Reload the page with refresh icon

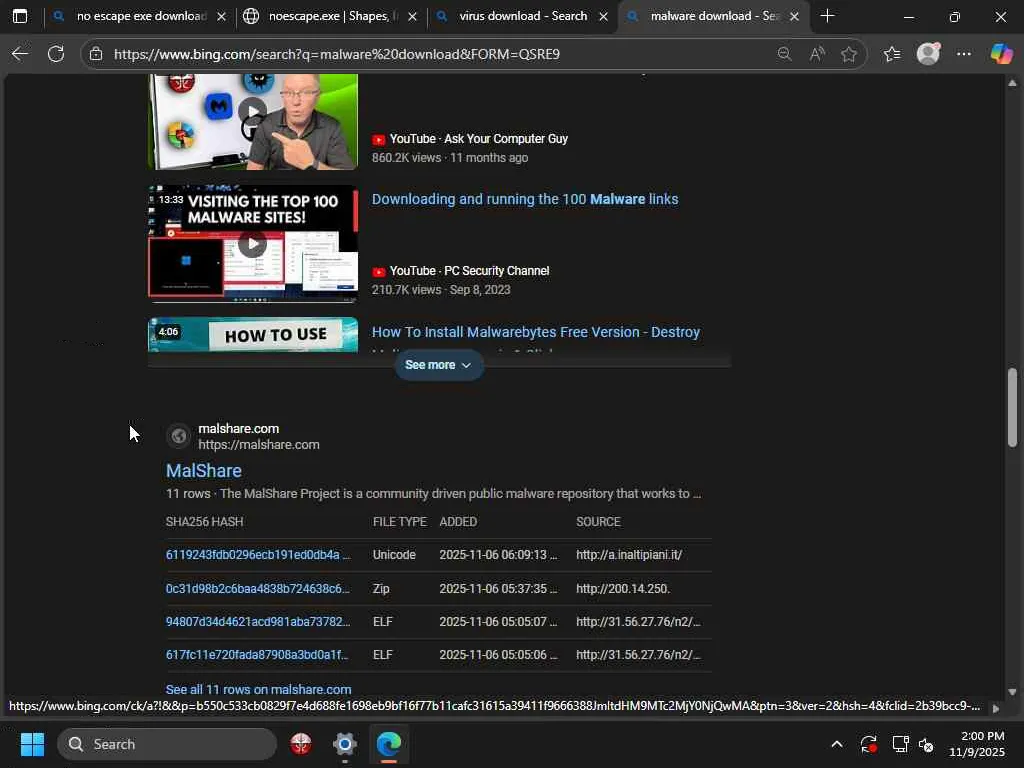(56, 54)
